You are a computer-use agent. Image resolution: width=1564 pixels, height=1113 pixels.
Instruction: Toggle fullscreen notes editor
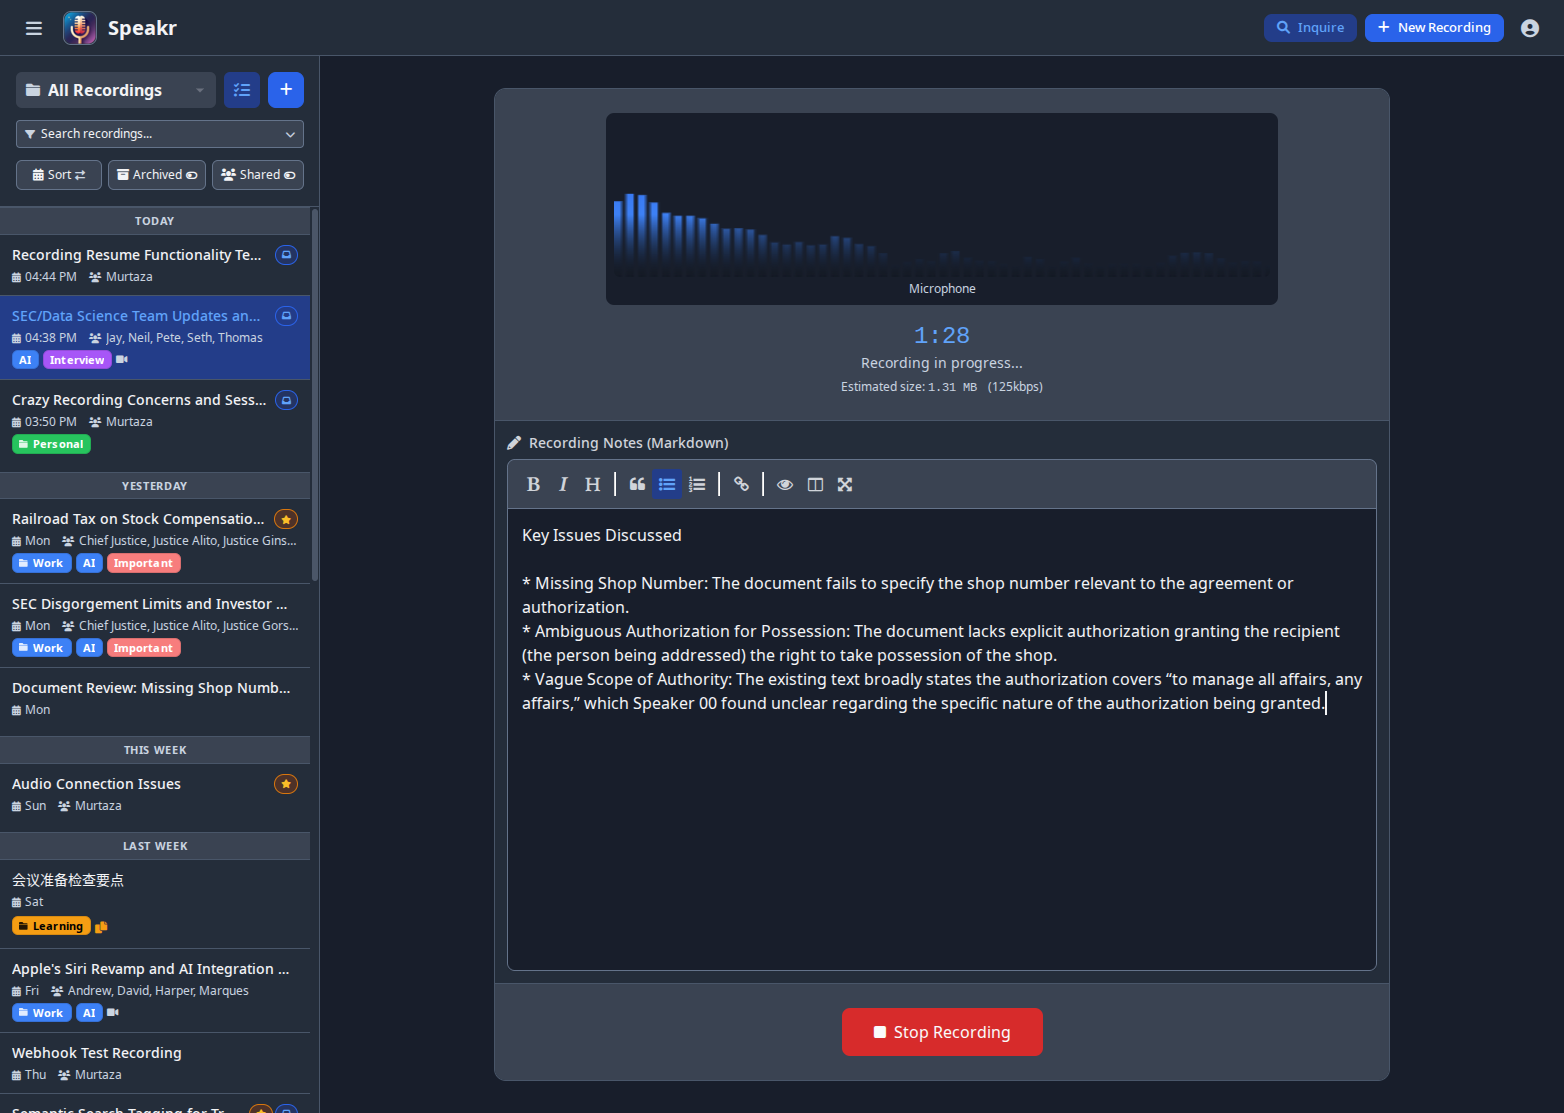click(845, 485)
